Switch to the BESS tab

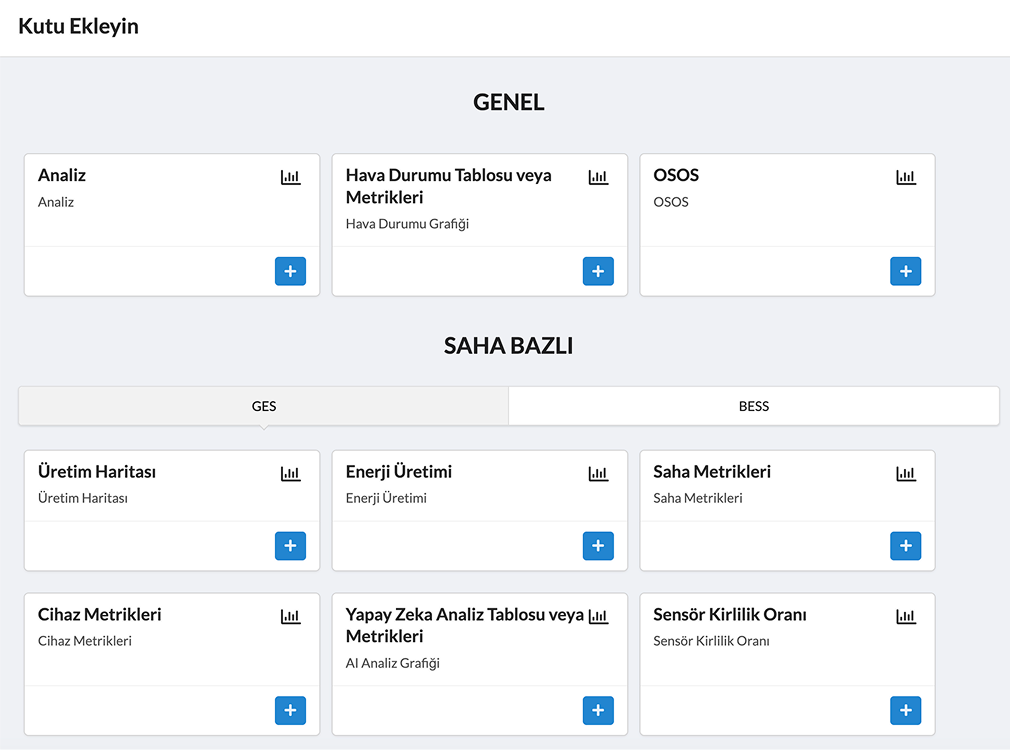[754, 406]
